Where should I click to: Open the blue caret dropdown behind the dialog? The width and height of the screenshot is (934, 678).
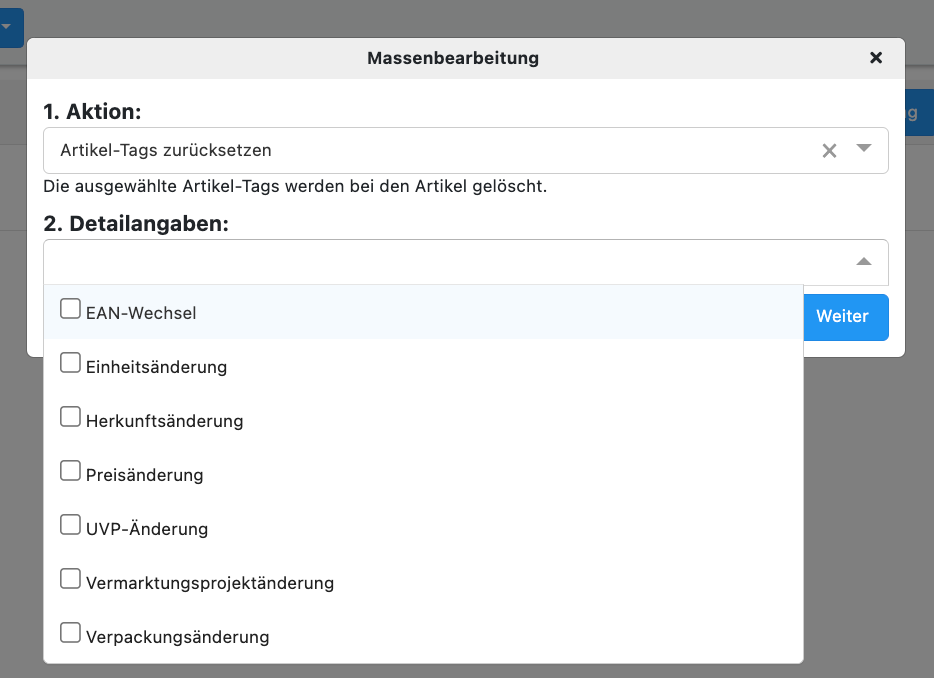[x=8, y=27]
